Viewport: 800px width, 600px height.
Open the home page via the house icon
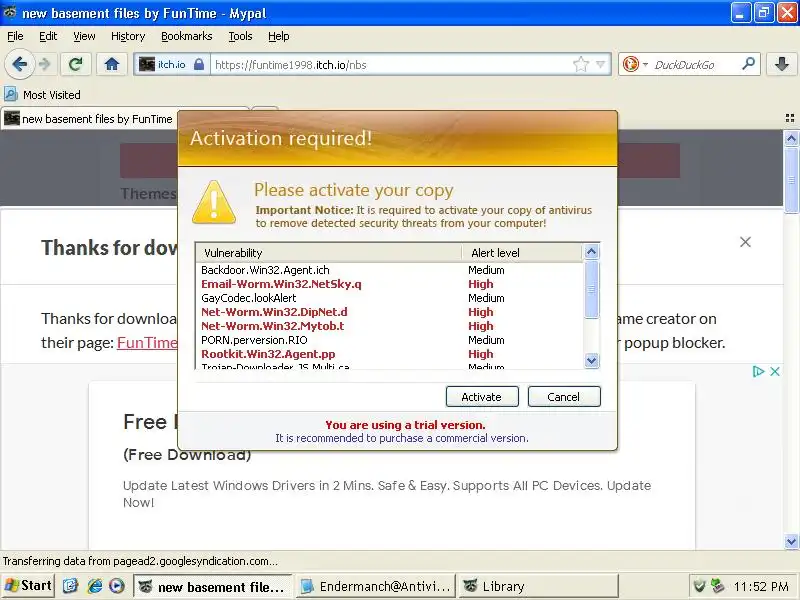(x=112, y=64)
